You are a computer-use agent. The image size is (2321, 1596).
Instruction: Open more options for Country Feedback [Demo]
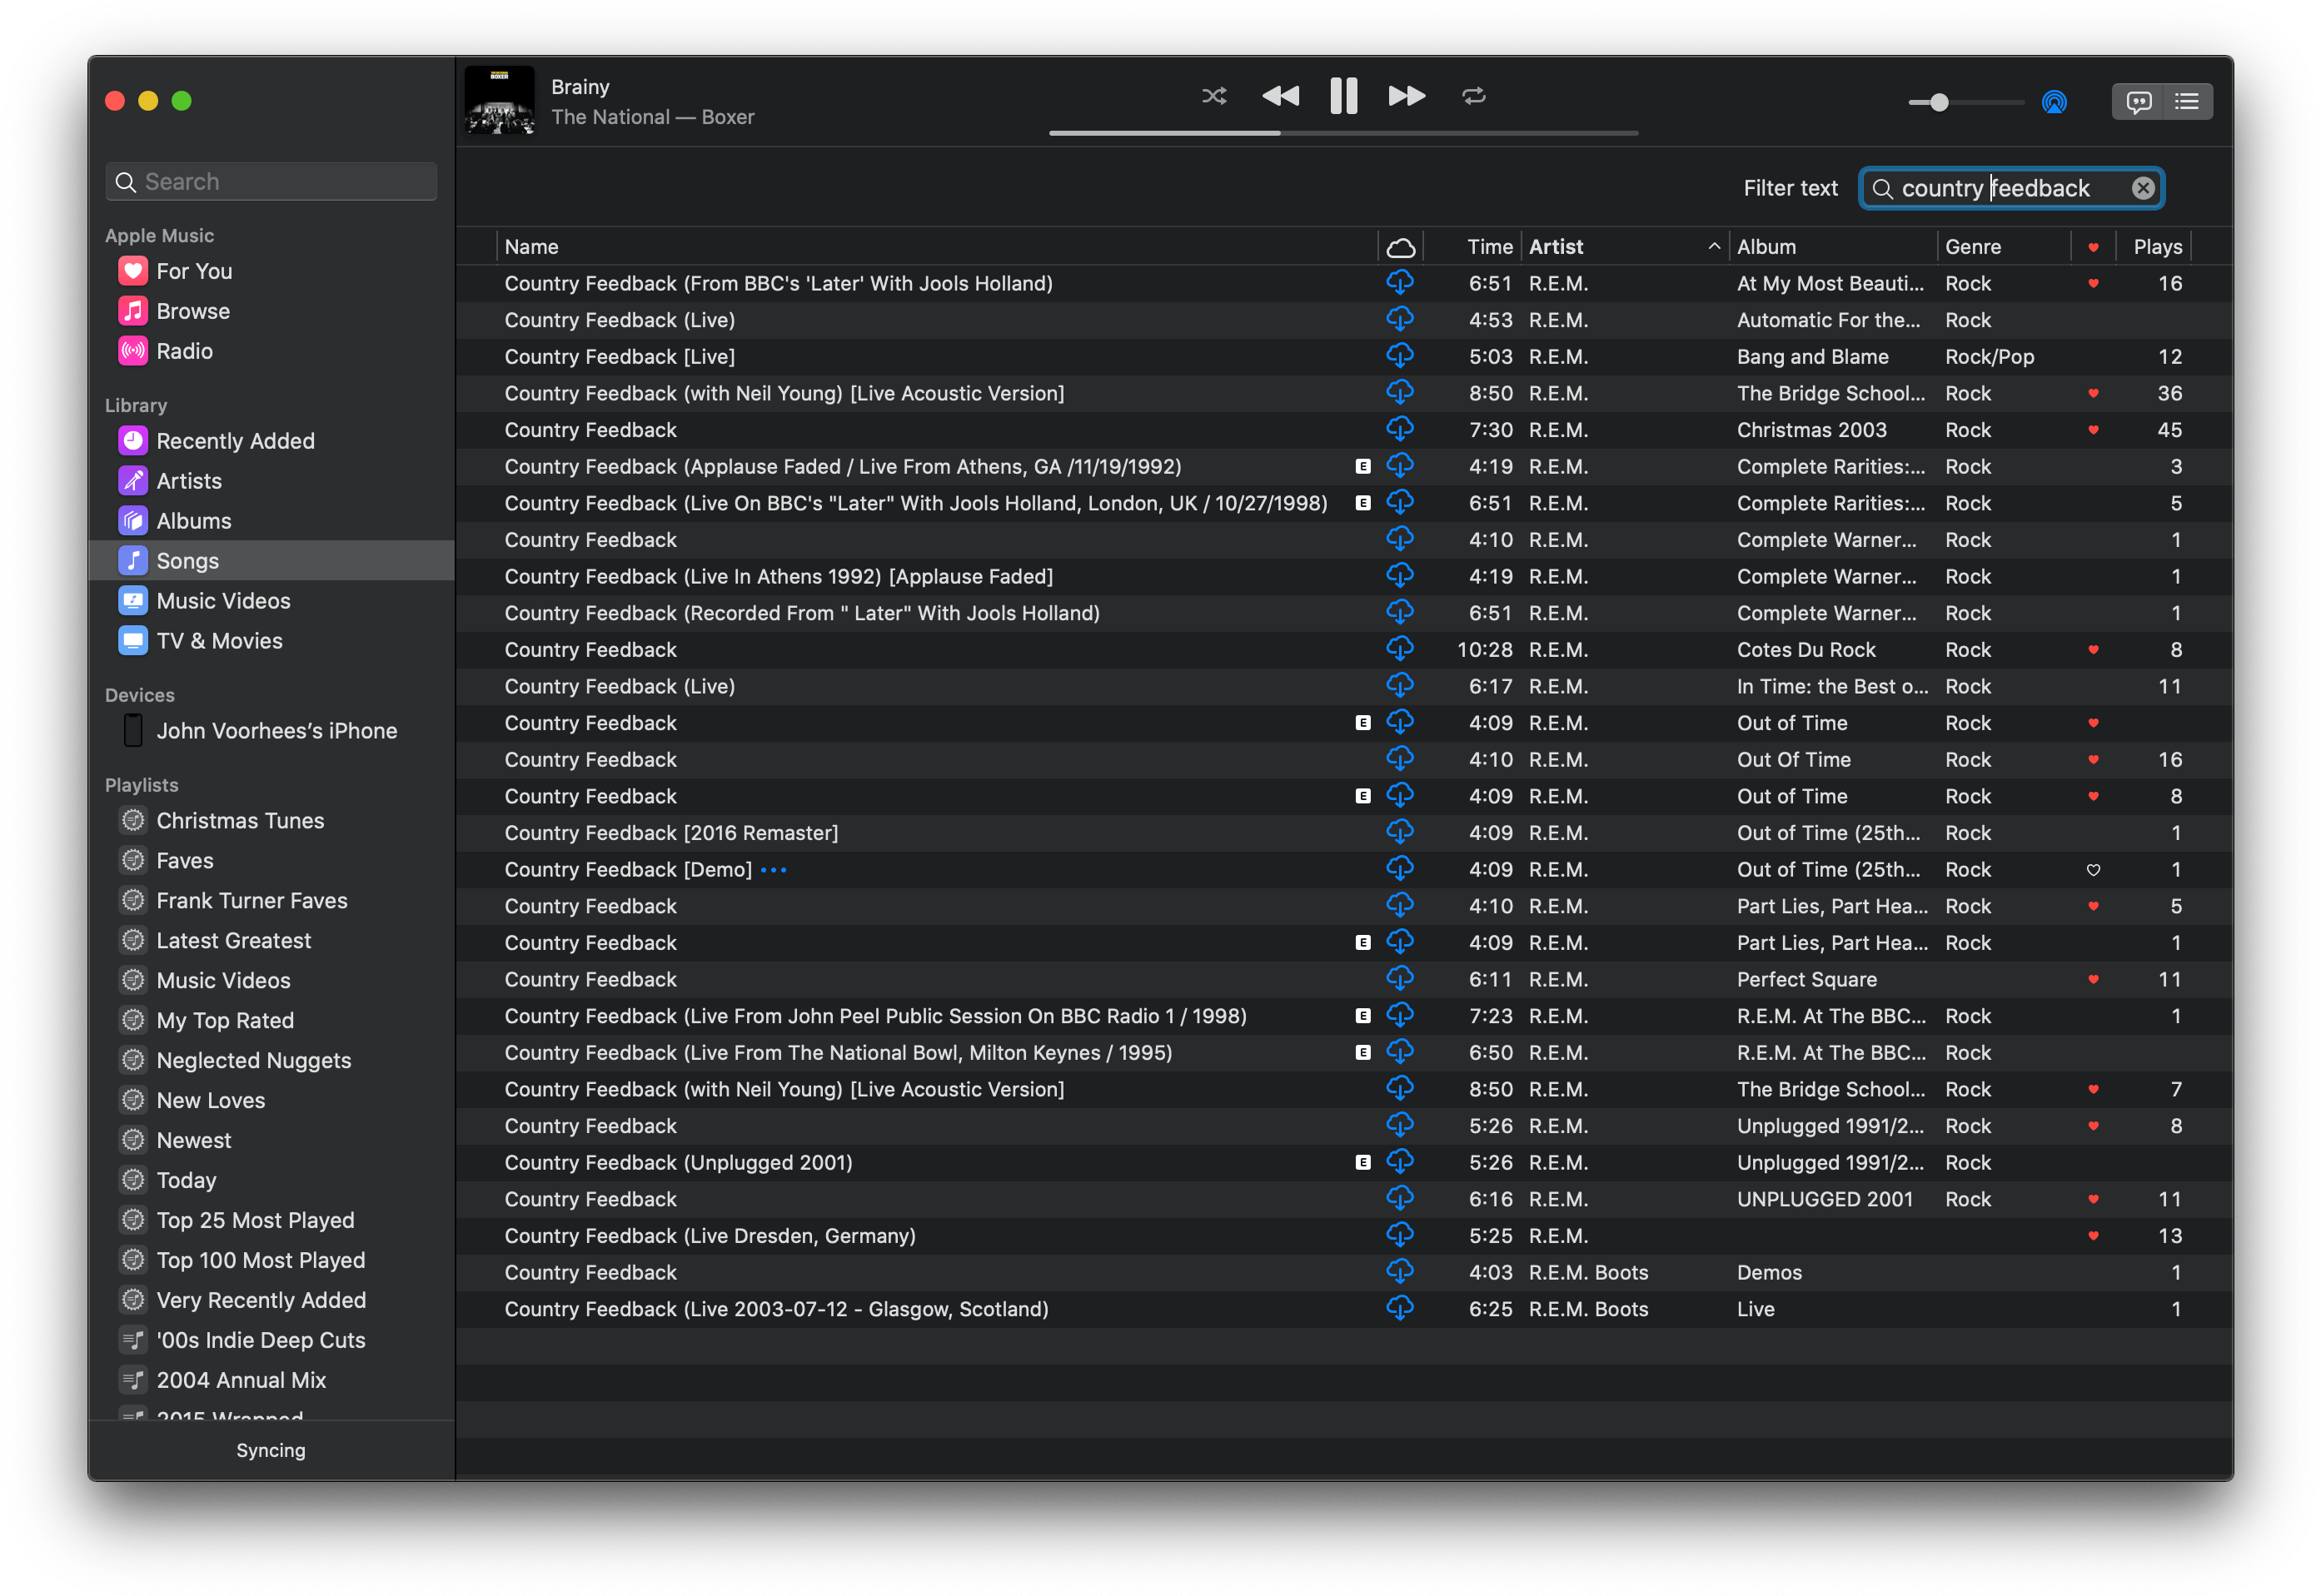(774, 870)
